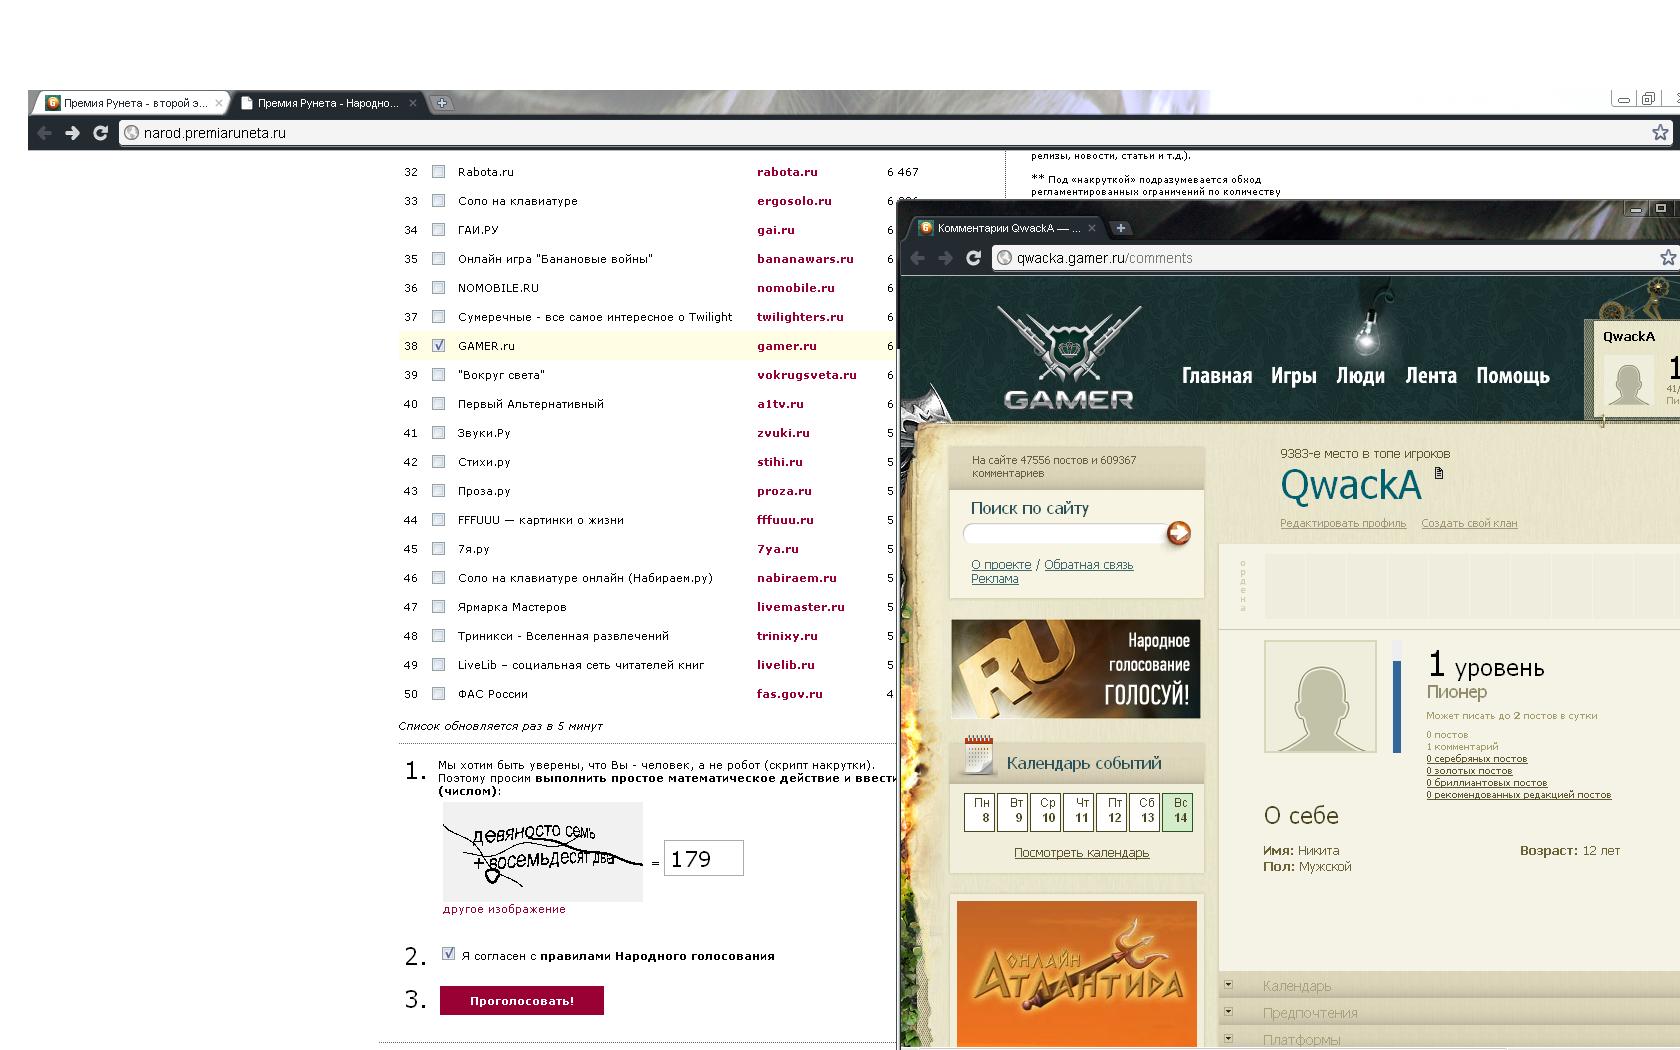Image resolution: width=1680 pixels, height=1050 pixels.
Task: Open Реклама link
Action: point(995,579)
